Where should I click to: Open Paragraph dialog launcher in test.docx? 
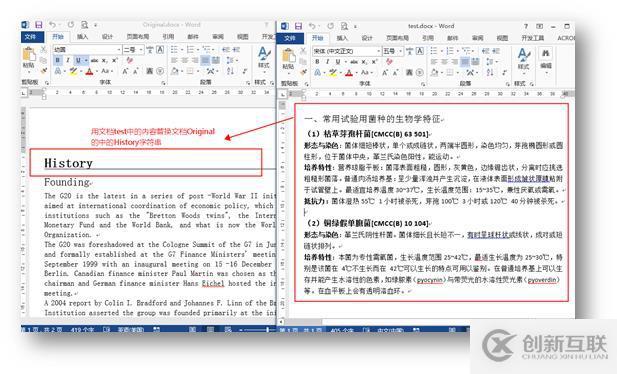coord(508,84)
